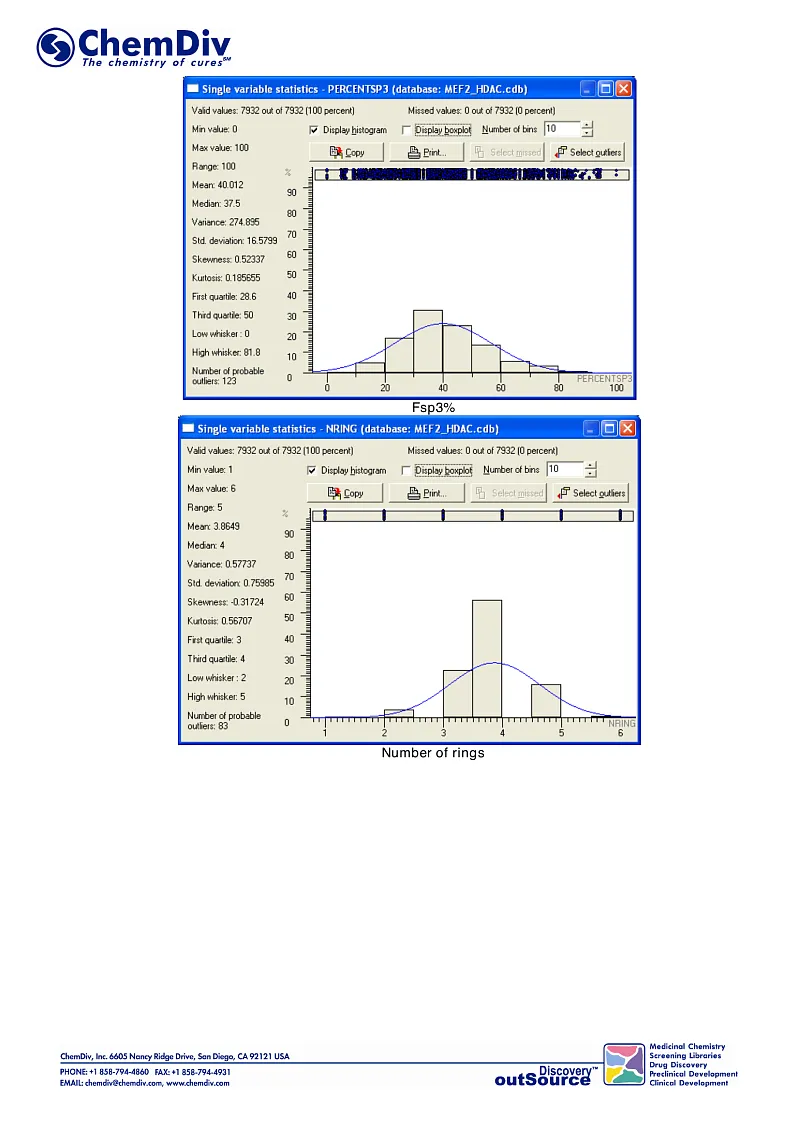Image resolution: width=800 pixels, height=1131 pixels.
Task: Click the NRING window title bar icon
Action: click(x=189, y=429)
